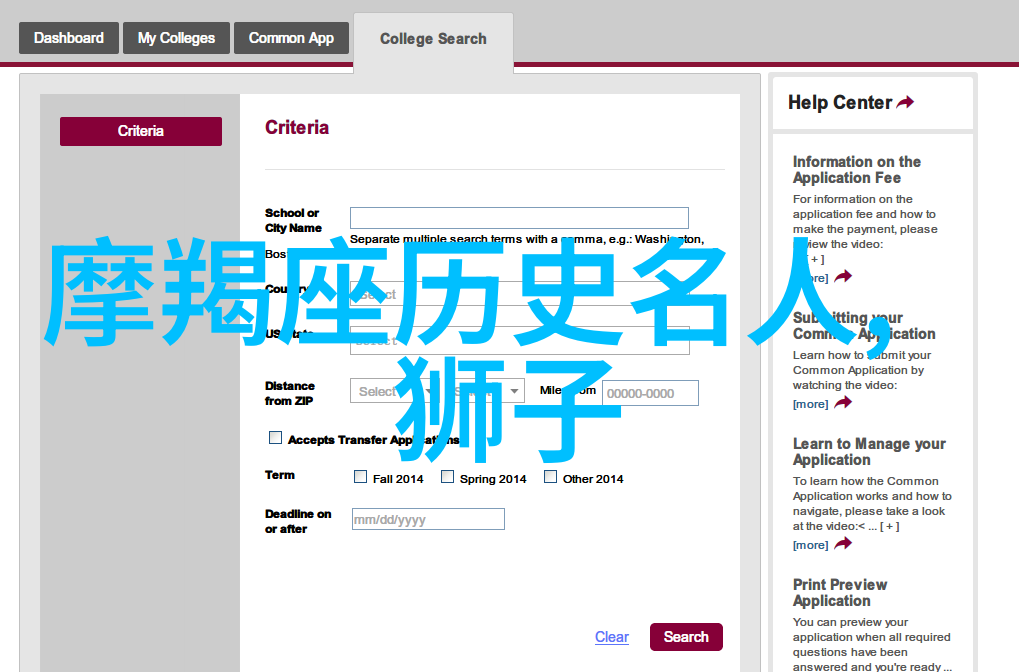
Task: Select the Other 2014 term checkbox
Action: click(x=551, y=477)
